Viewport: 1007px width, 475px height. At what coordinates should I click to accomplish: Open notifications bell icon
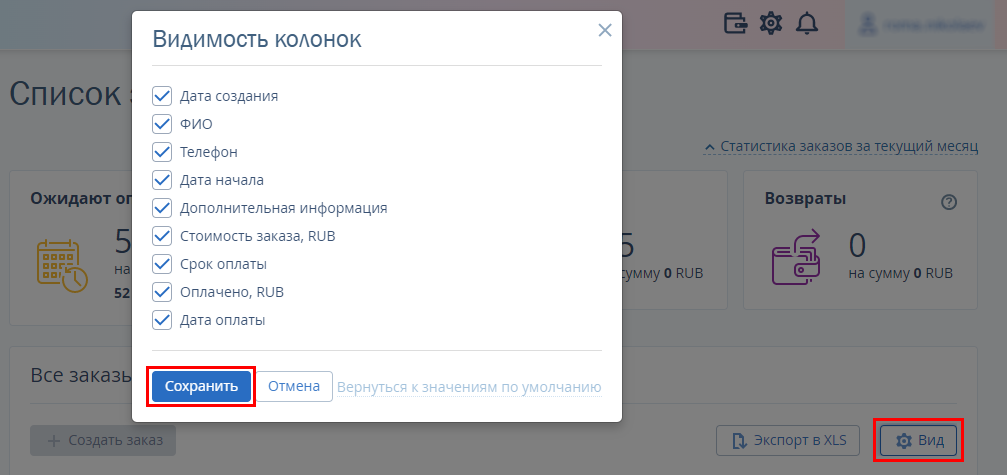tap(807, 24)
